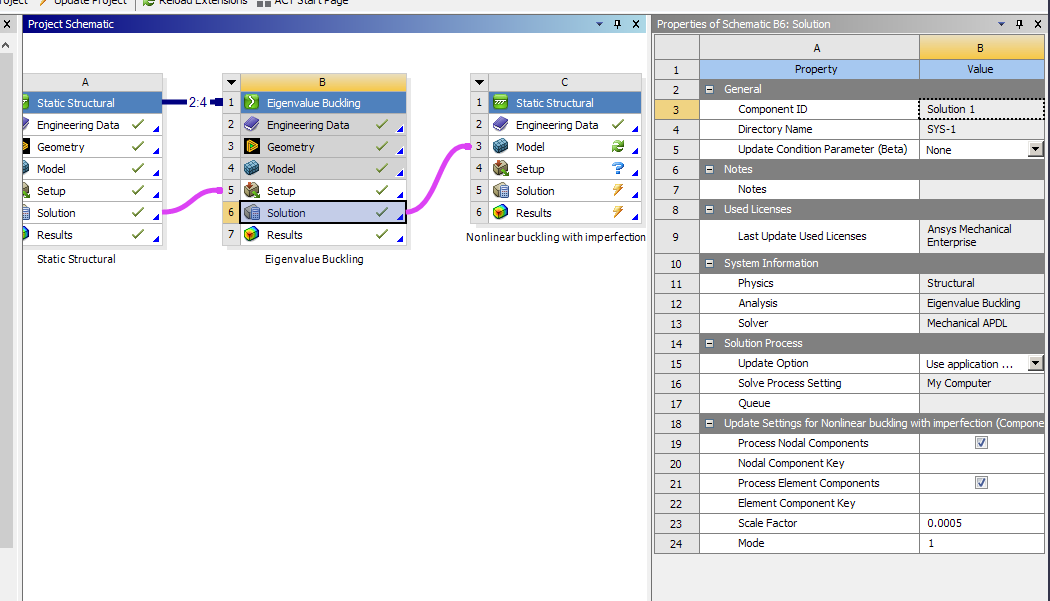Select Engineering Data cell in system B
The image size is (1050, 601).
308,125
